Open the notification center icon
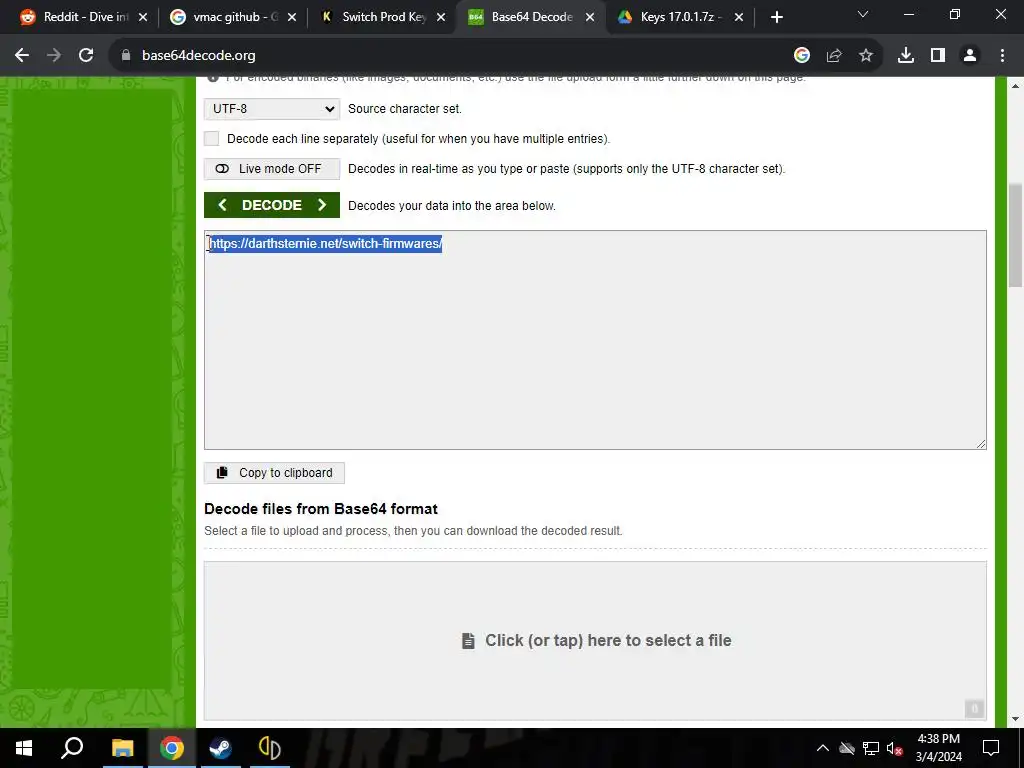 (x=991, y=748)
